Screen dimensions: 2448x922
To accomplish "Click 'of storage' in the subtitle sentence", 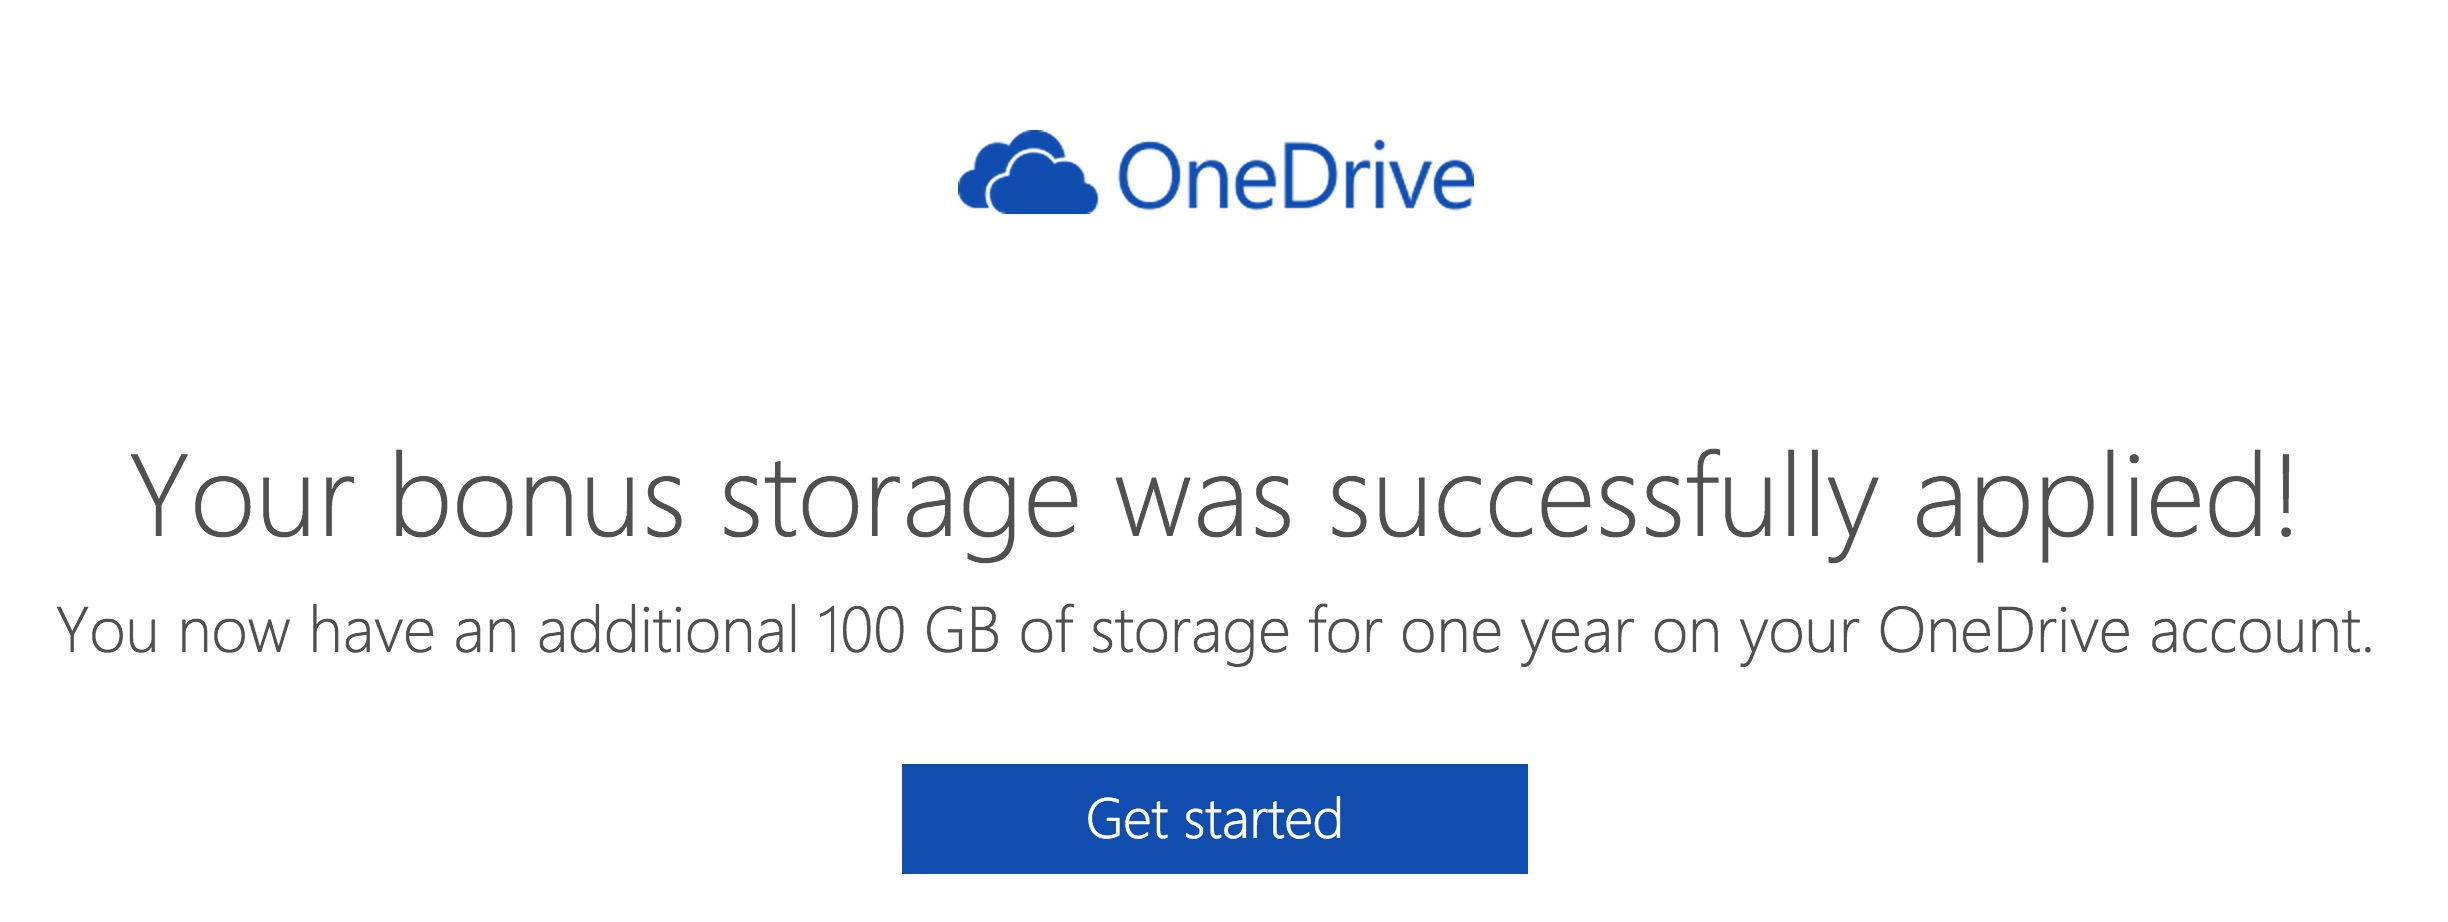I will (1154, 634).
